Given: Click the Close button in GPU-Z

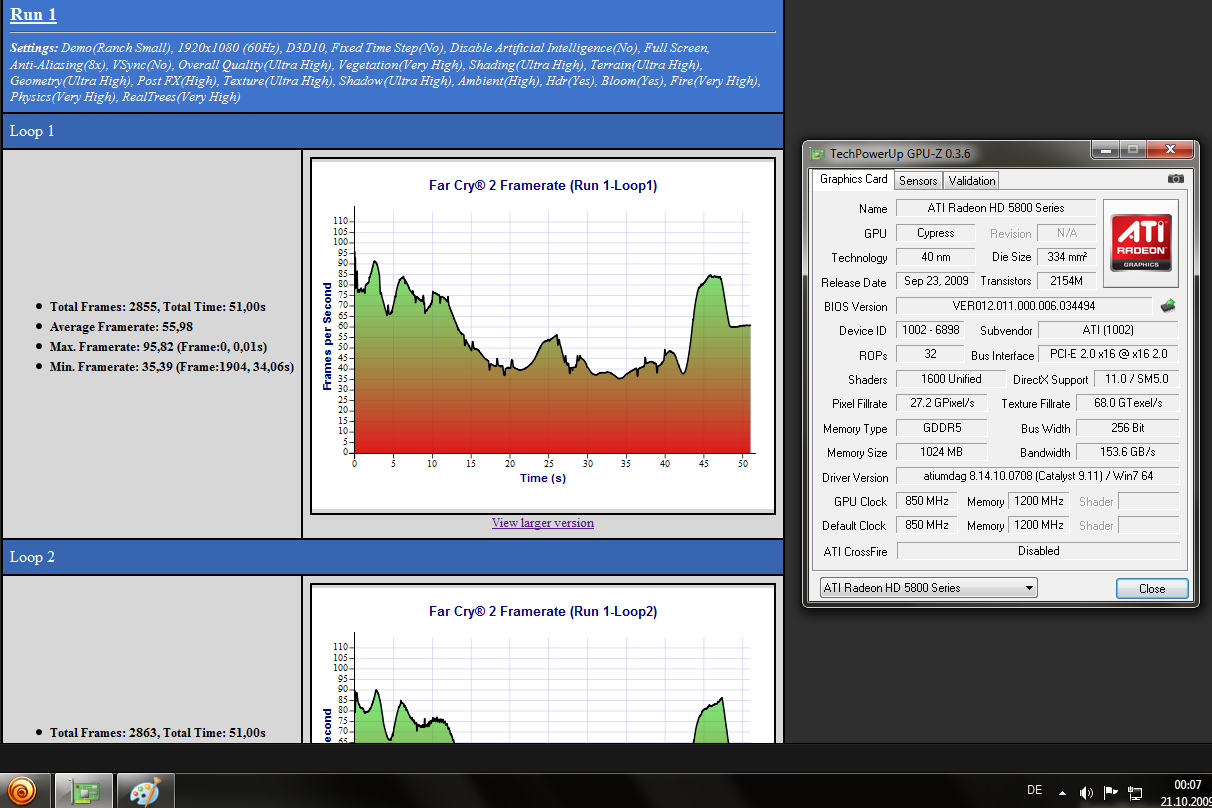Looking at the screenshot, I should click(1152, 588).
